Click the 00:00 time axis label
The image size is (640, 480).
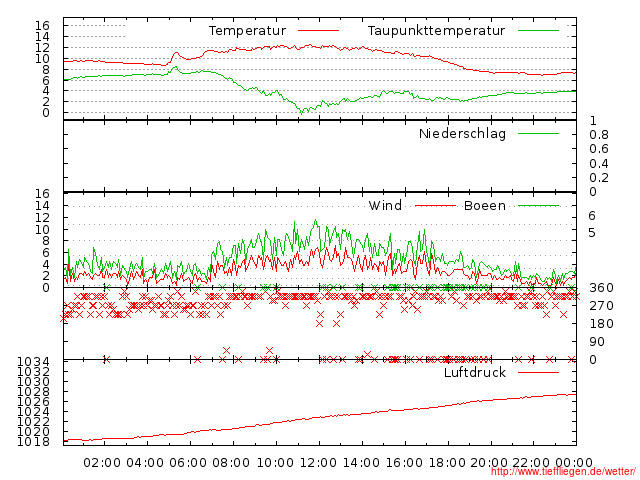click(574, 463)
